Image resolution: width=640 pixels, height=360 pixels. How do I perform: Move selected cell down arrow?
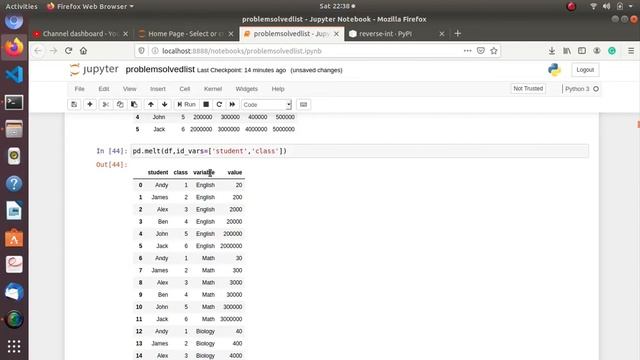pos(164,104)
